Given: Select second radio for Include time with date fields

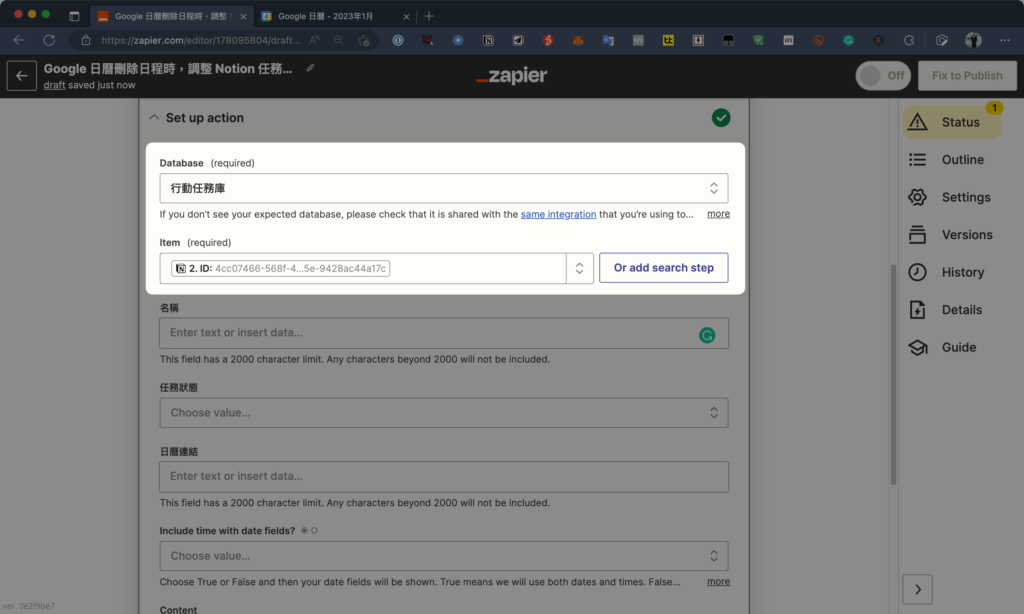Looking at the screenshot, I should [x=315, y=530].
